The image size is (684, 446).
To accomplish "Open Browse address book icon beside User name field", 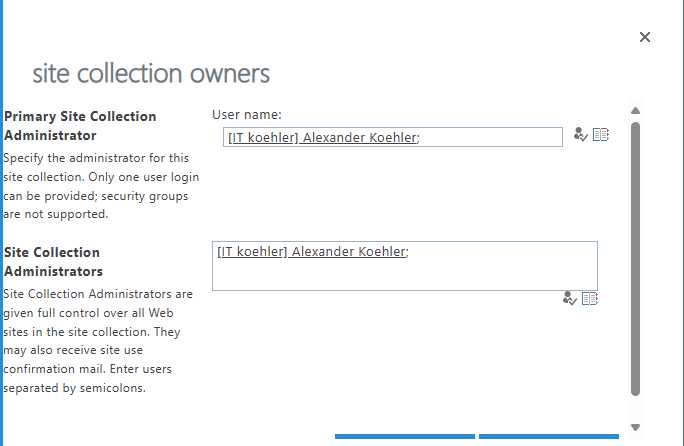I will click(601, 135).
